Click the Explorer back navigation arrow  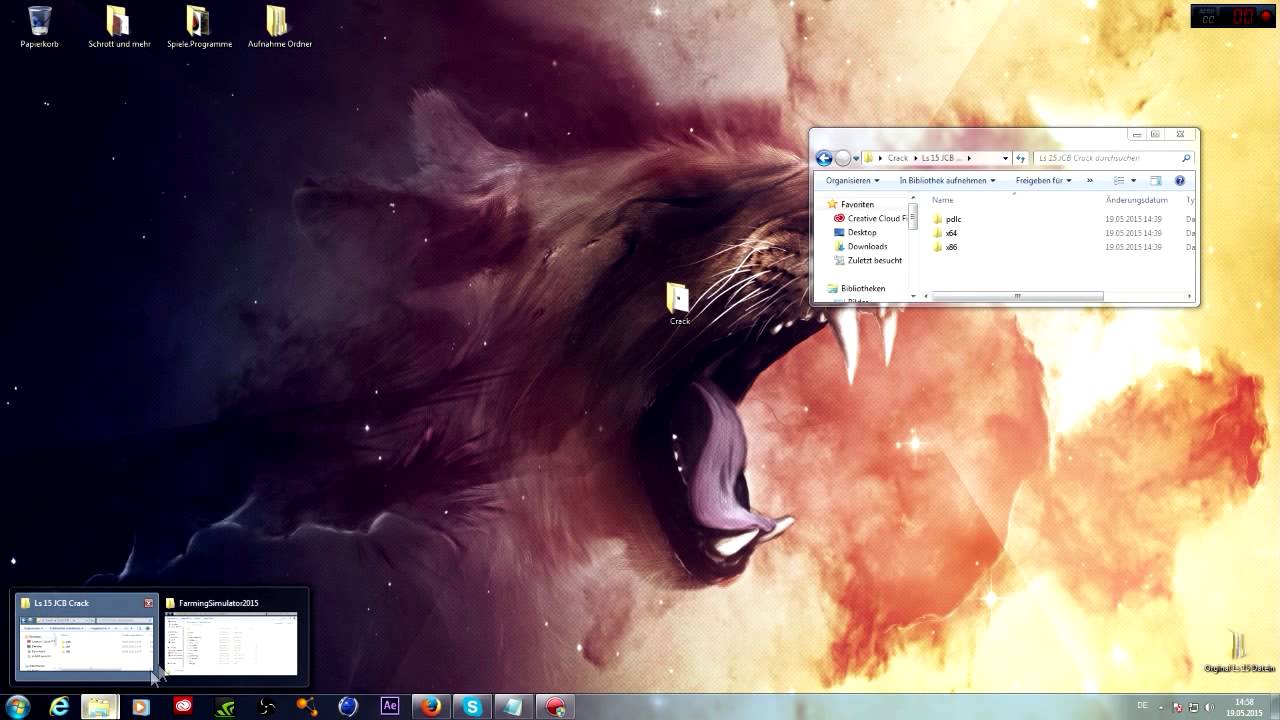[824, 158]
